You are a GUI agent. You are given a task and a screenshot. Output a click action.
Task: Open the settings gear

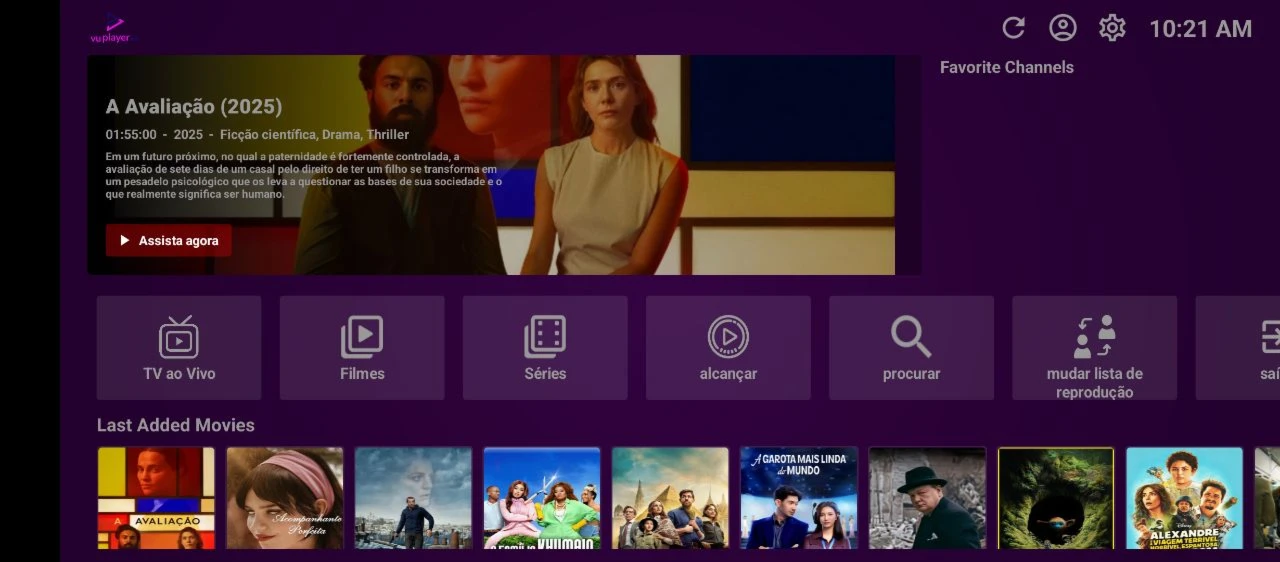(x=1112, y=28)
